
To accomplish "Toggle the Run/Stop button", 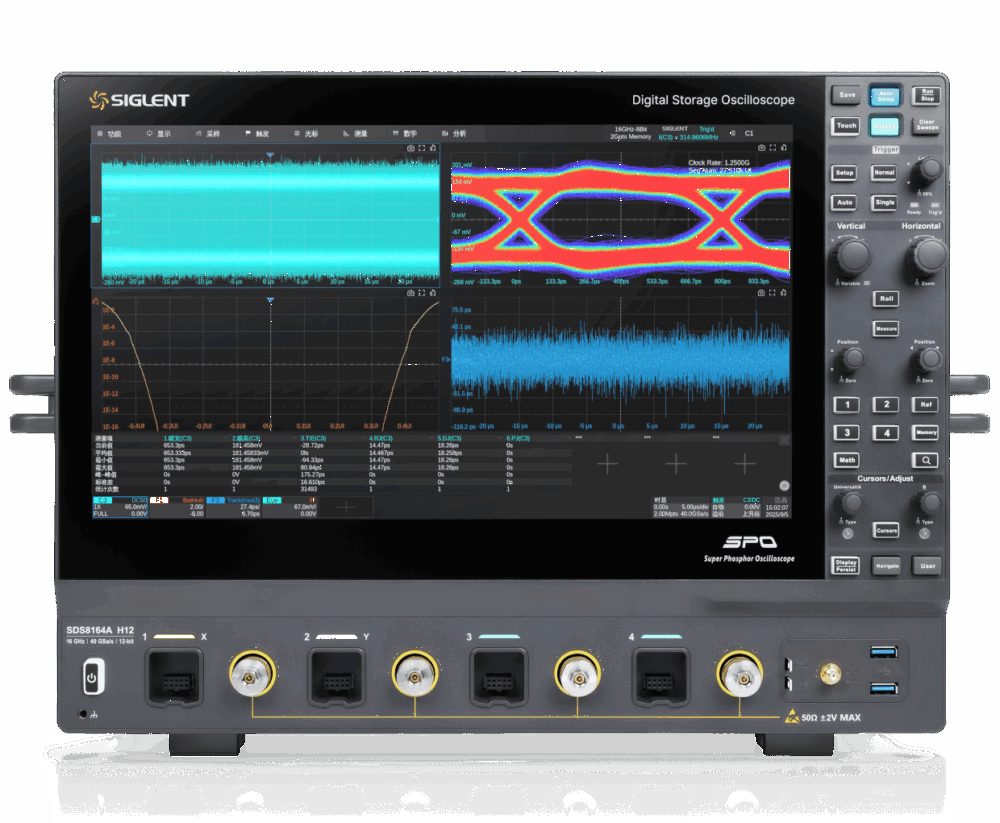I will point(925,95).
